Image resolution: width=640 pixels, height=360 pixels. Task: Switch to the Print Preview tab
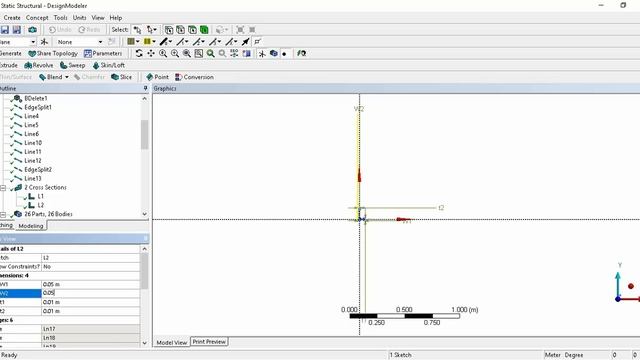[x=209, y=342]
